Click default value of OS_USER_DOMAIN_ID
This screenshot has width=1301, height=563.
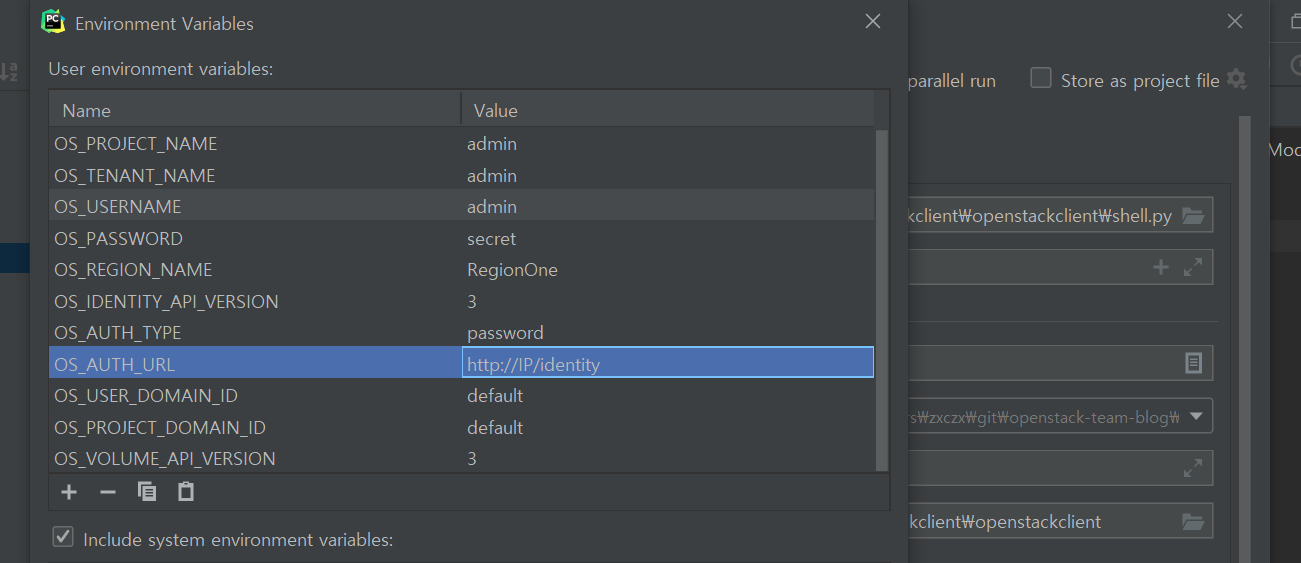point(495,396)
